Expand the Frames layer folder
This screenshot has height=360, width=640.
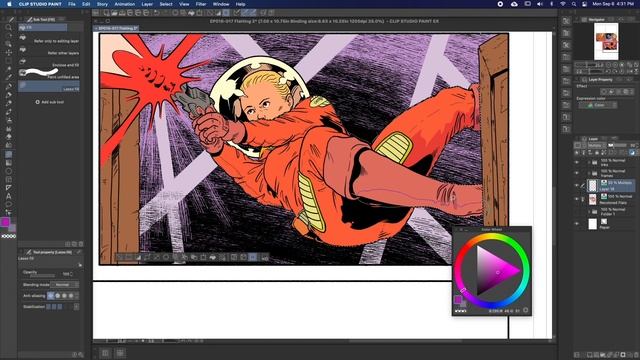click(589, 173)
